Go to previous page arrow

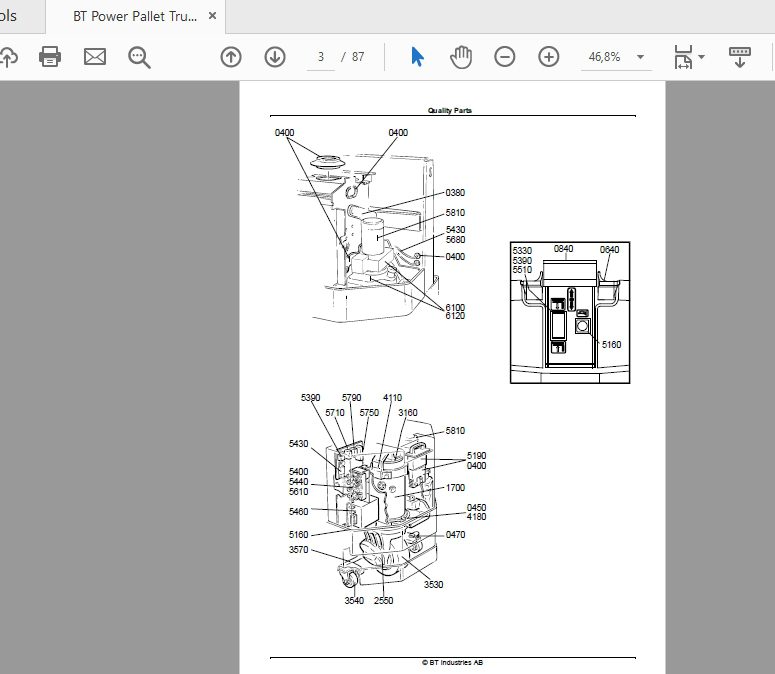pos(231,57)
